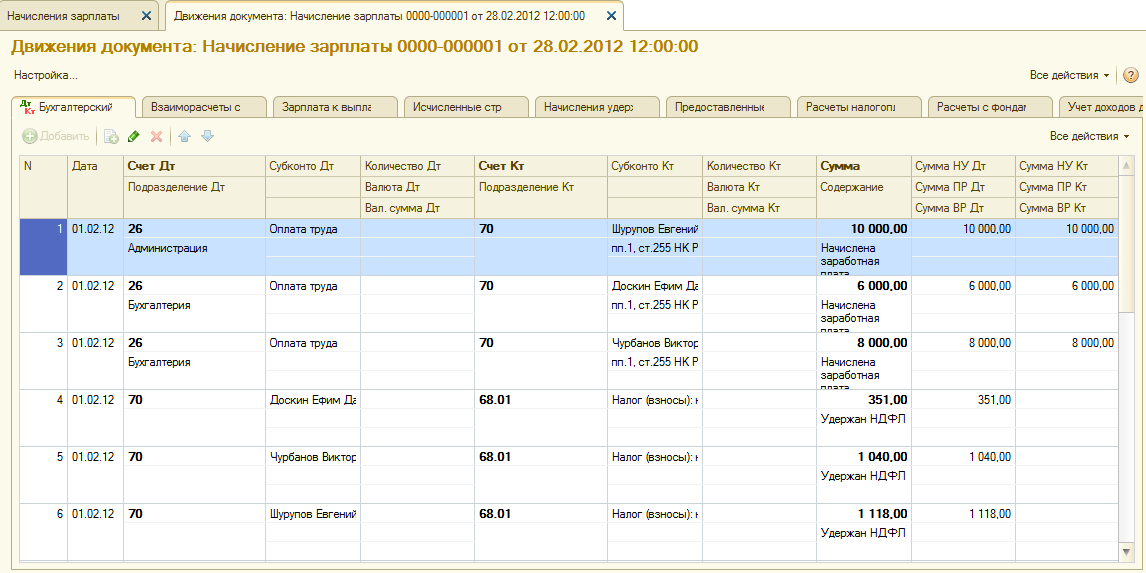The height and width of the screenshot is (573, 1146).
Task: Click the move down arrow icon
Action: click(x=207, y=136)
